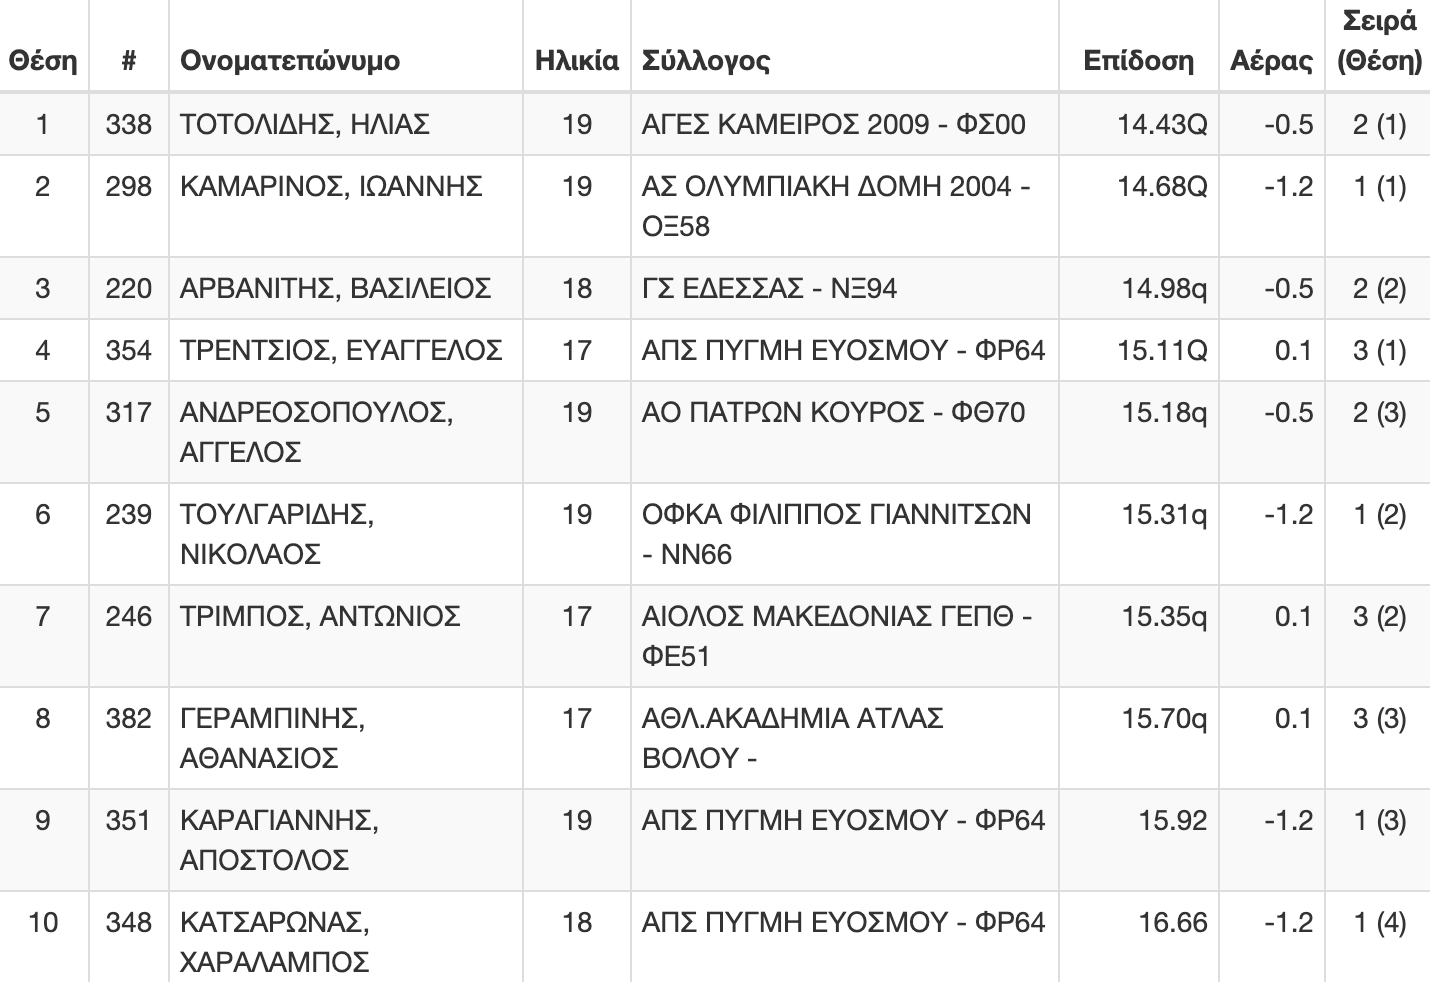Select the Ονοματεπώνυμο column header
The width and height of the screenshot is (1430, 982).
[290, 61]
